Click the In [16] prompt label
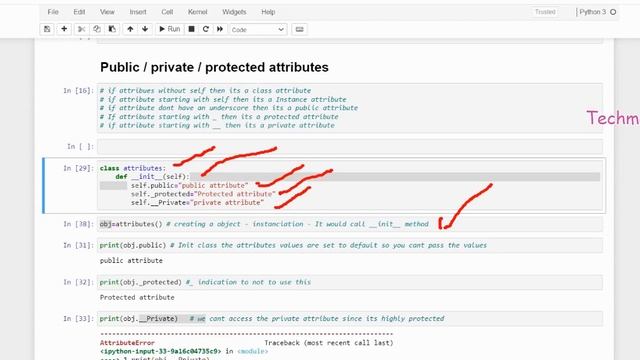Image resolution: width=640 pixels, height=360 pixels. coord(78,91)
